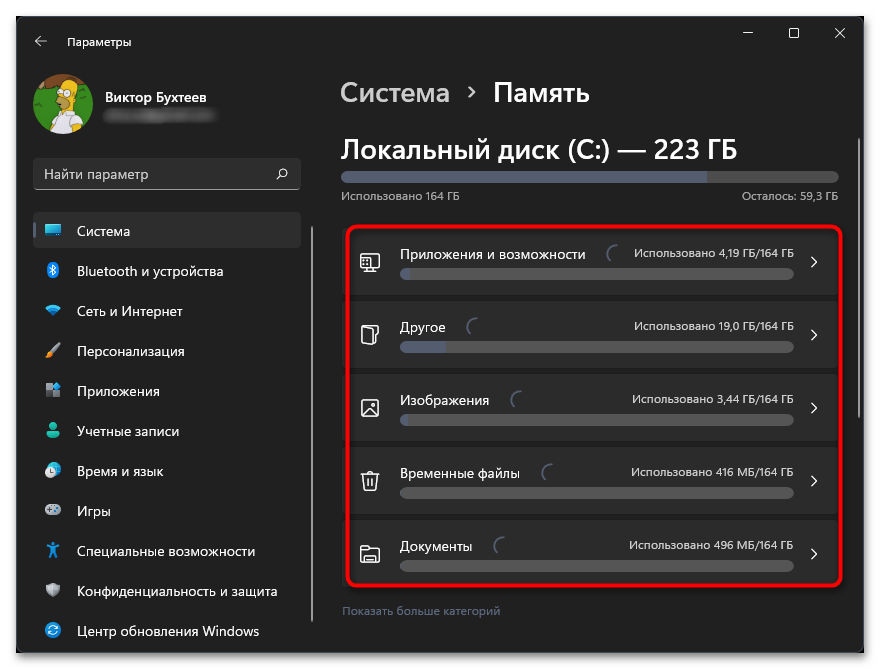The width and height of the screenshot is (880, 669).
Task: Click the Изображения picture icon
Action: tap(370, 408)
